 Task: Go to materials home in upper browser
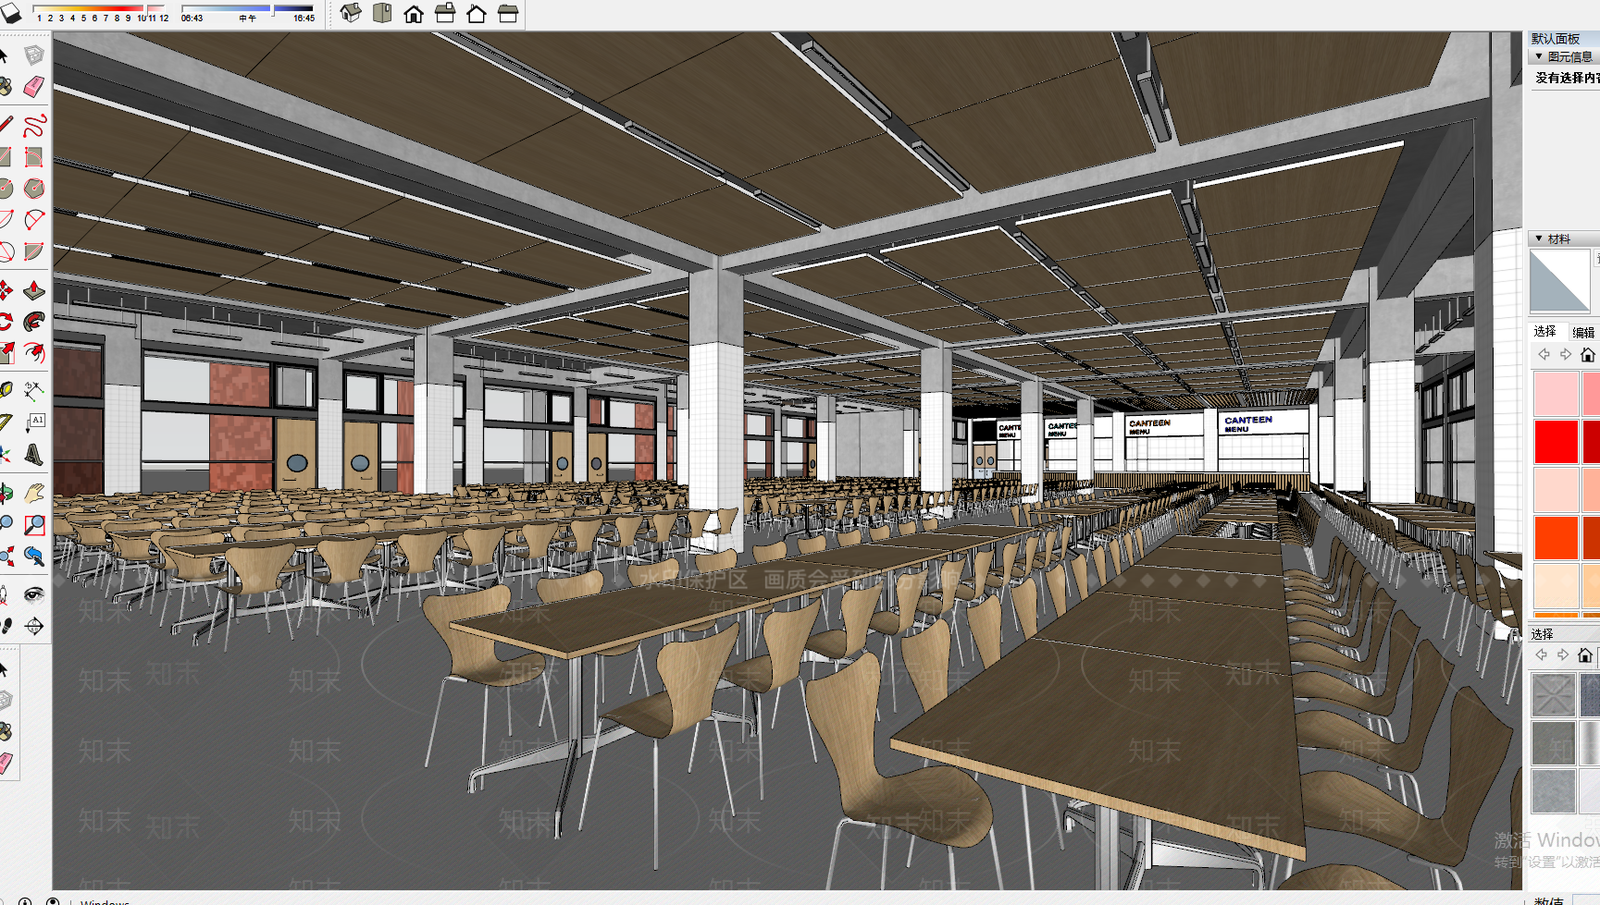point(1587,355)
